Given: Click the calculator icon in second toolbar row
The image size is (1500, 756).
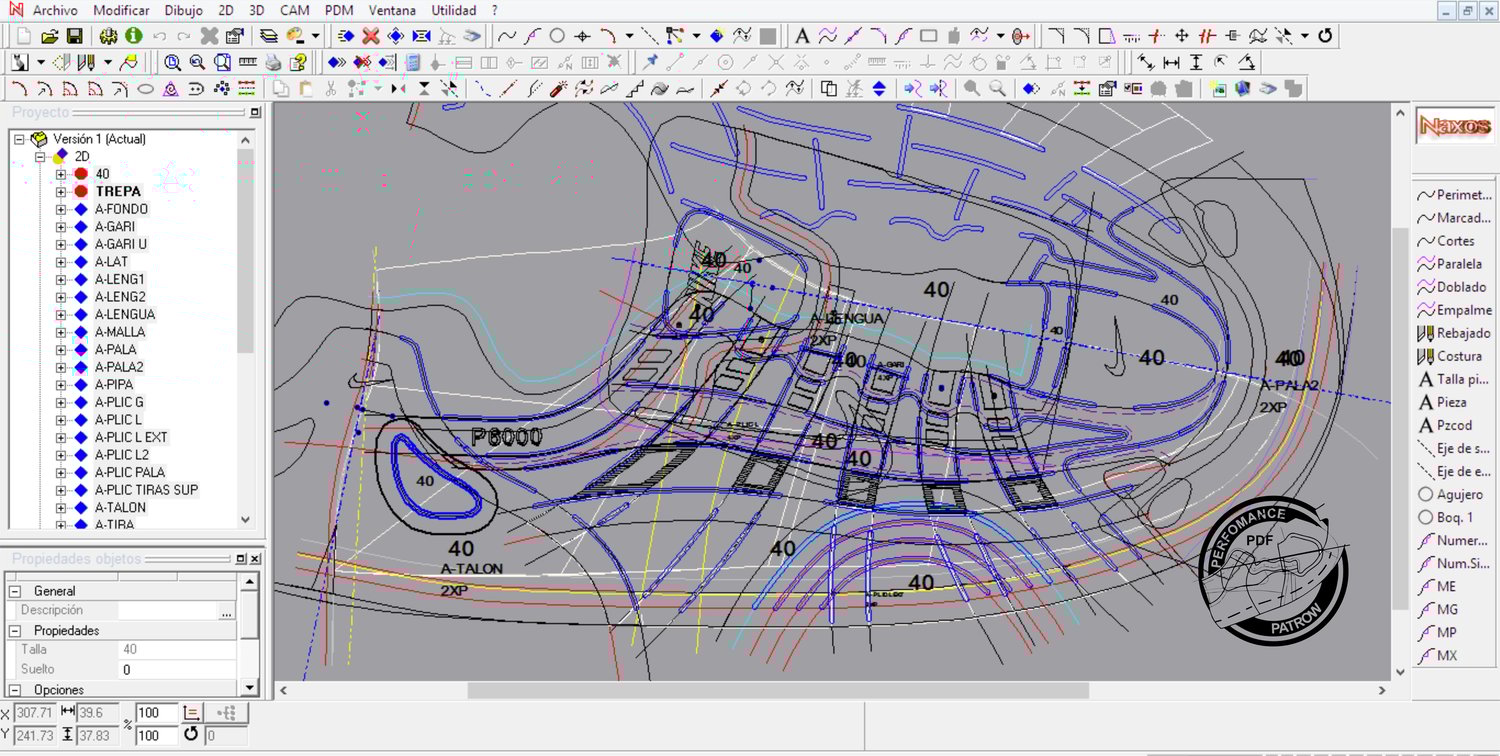Looking at the screenshot, I should 413,62.
